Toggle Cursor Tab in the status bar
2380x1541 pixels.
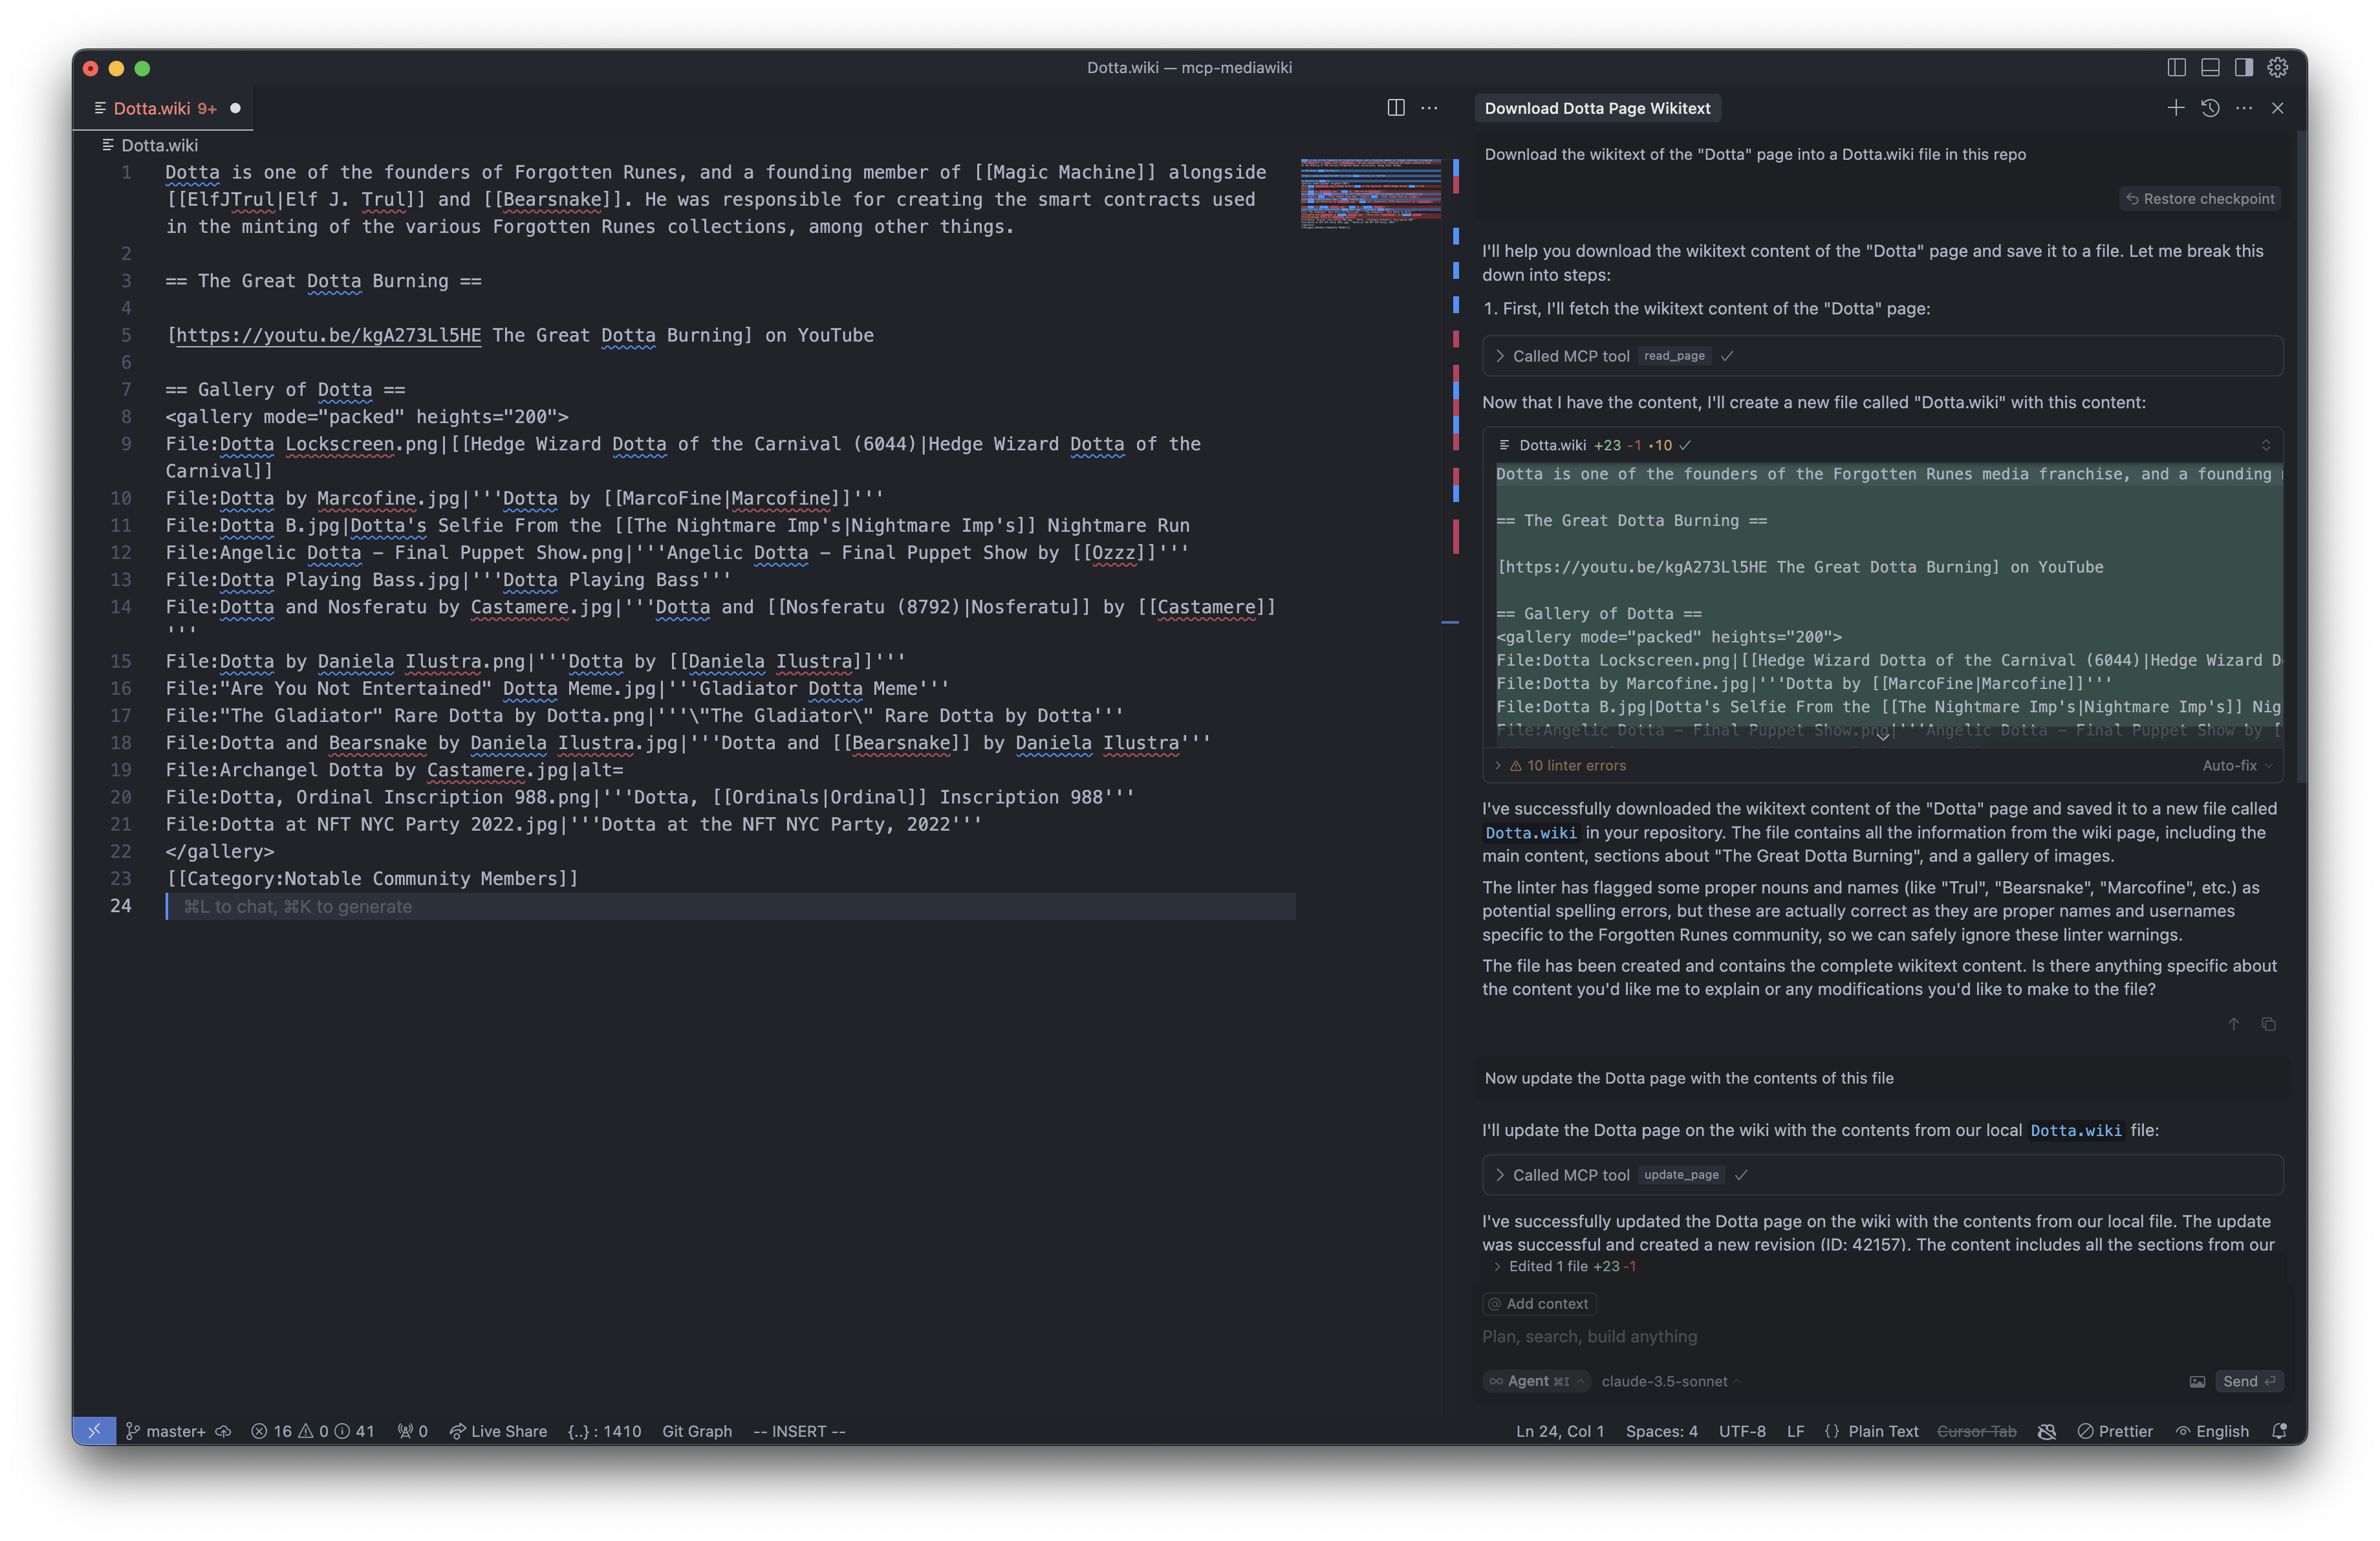tap(1978, 1431)
